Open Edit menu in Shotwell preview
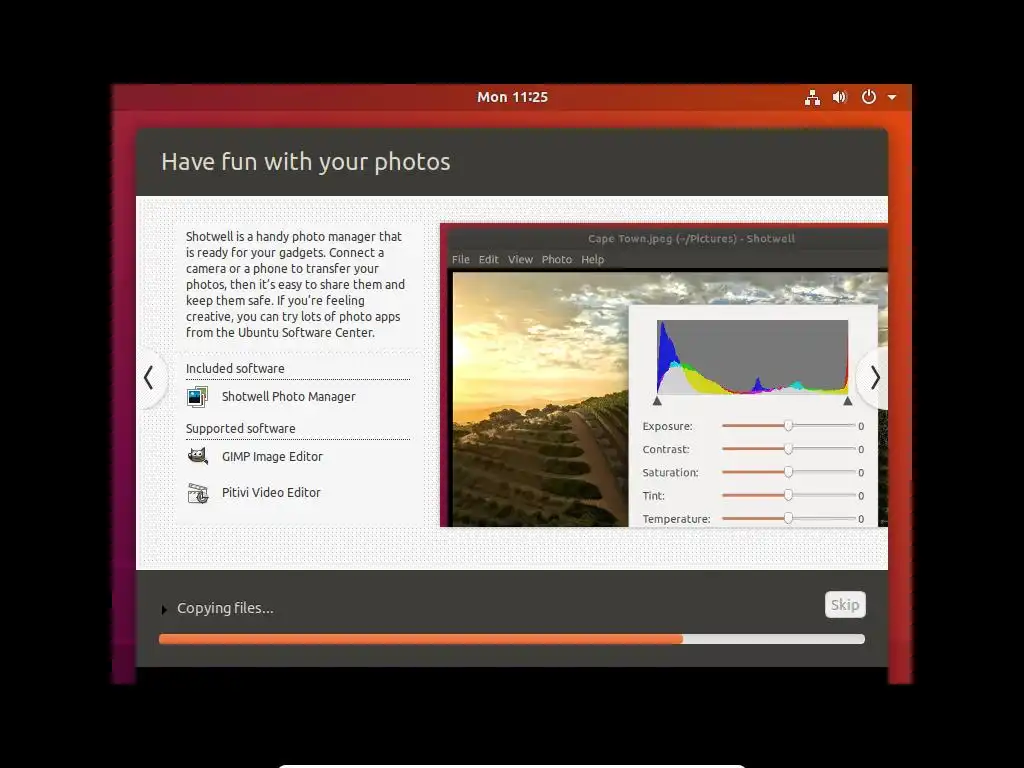The height and width of the screenshot is (768, 1024). click(x=488, y=259)
